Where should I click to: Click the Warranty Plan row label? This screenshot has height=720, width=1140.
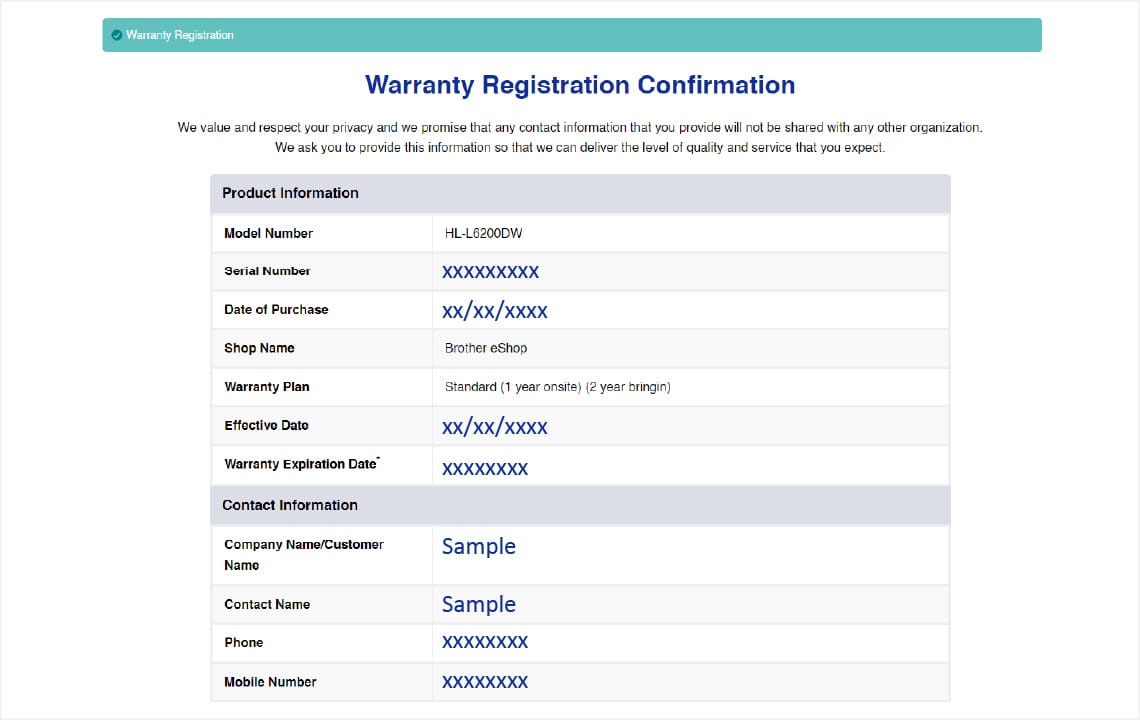click(266, 387)
